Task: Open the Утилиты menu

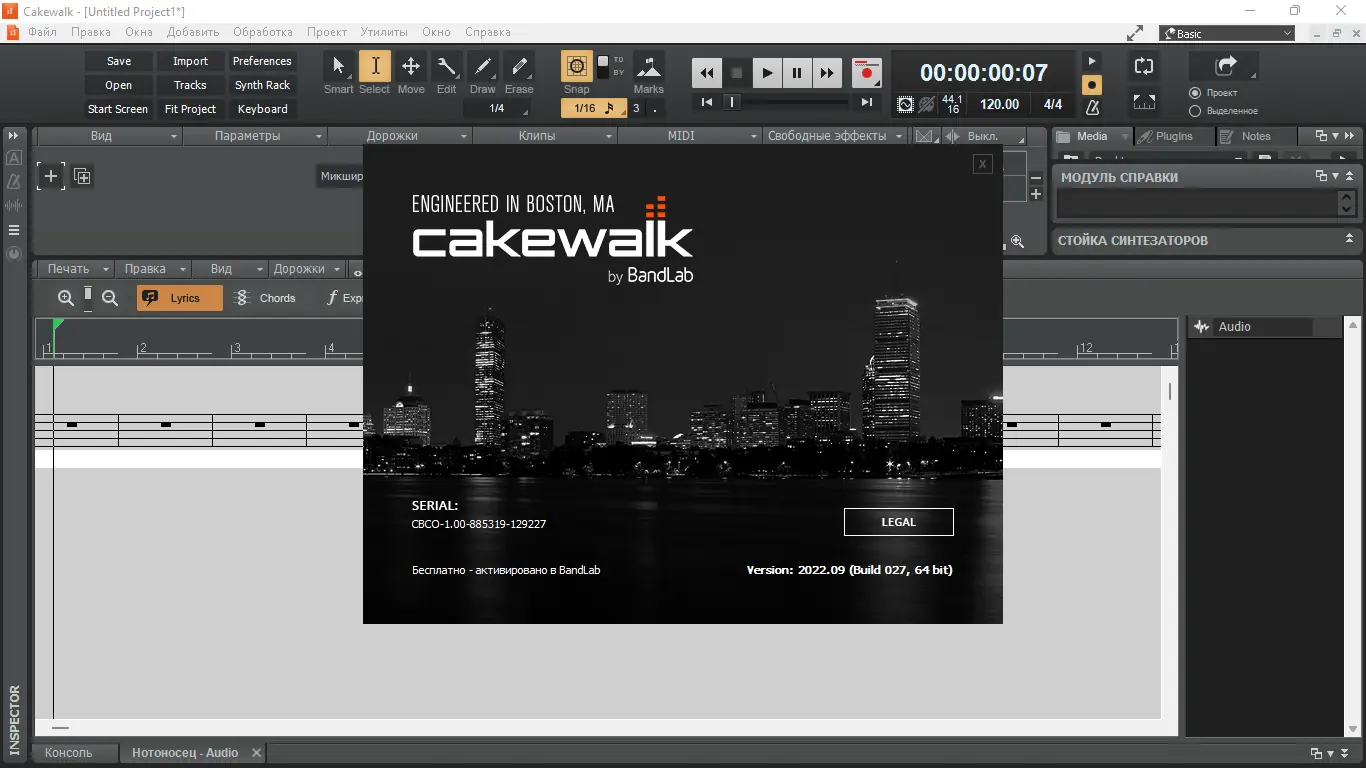Action: coord(384,32)
